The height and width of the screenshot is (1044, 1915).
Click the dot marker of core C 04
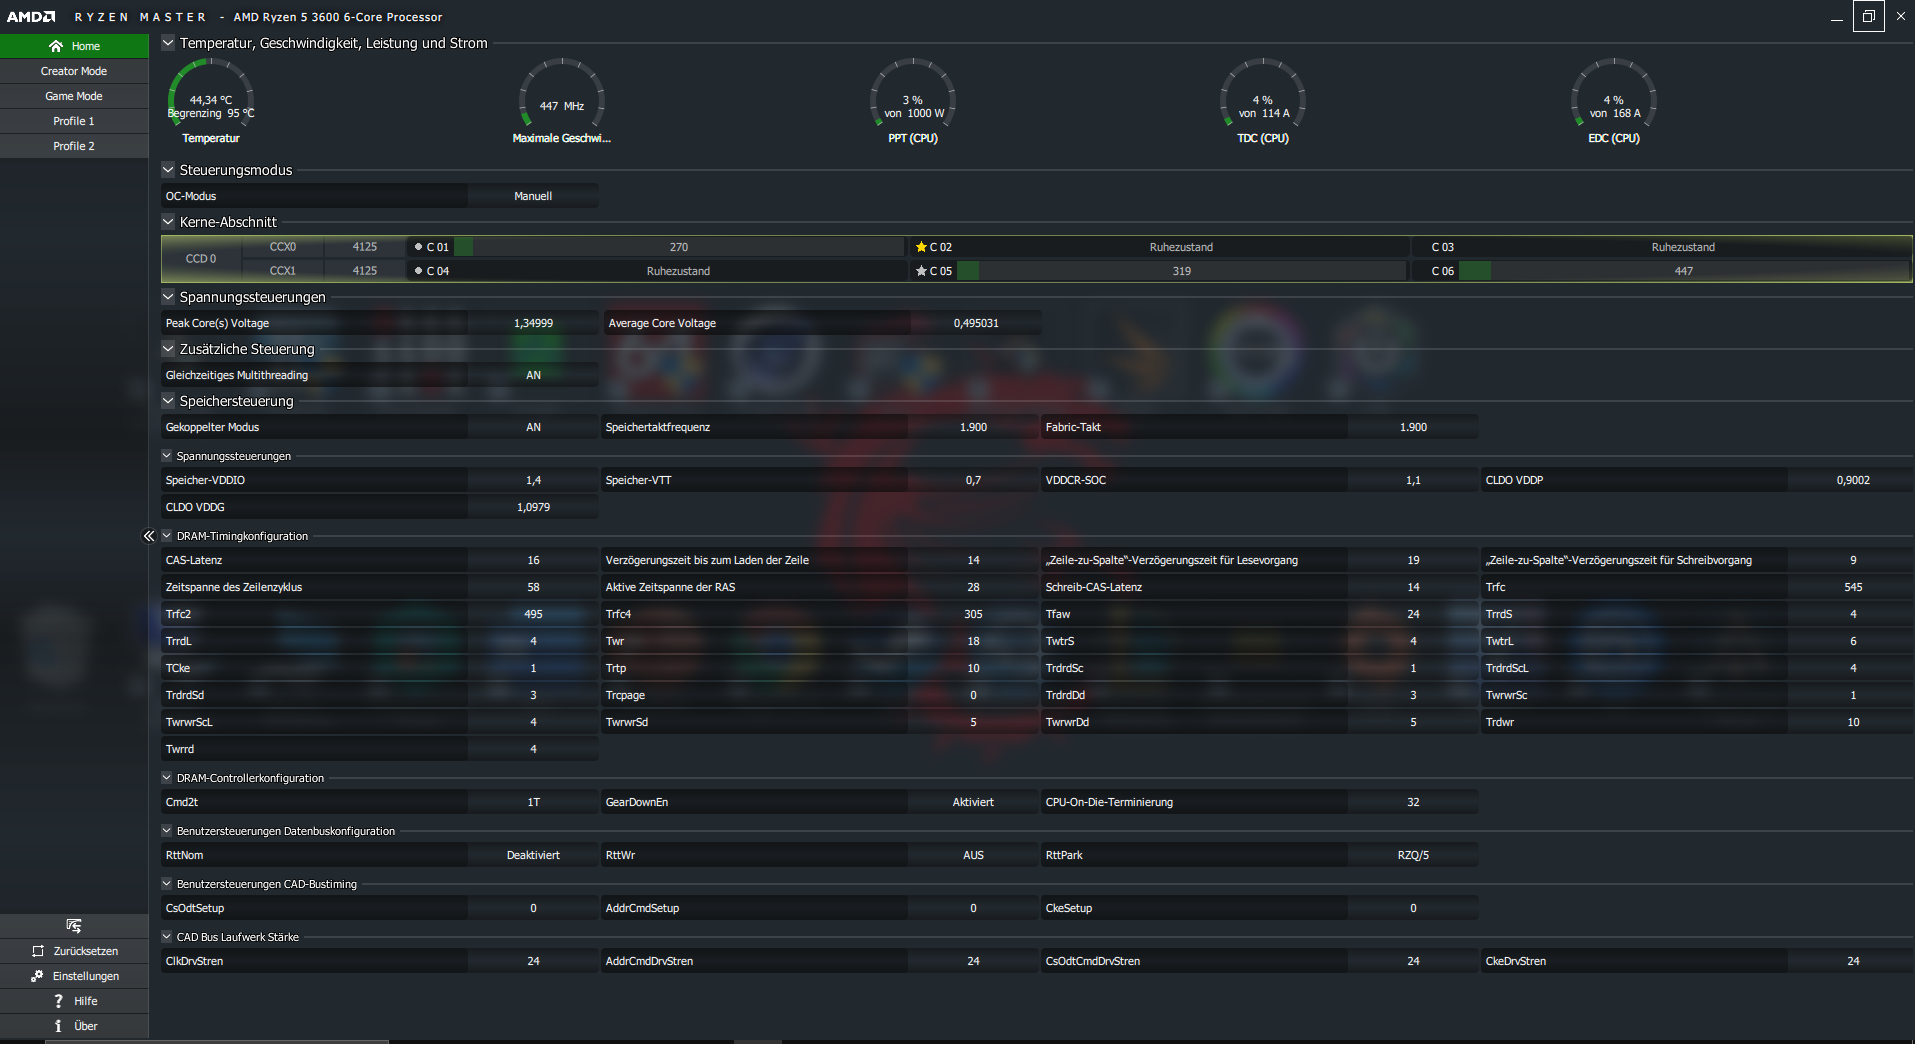coord(418,271)
